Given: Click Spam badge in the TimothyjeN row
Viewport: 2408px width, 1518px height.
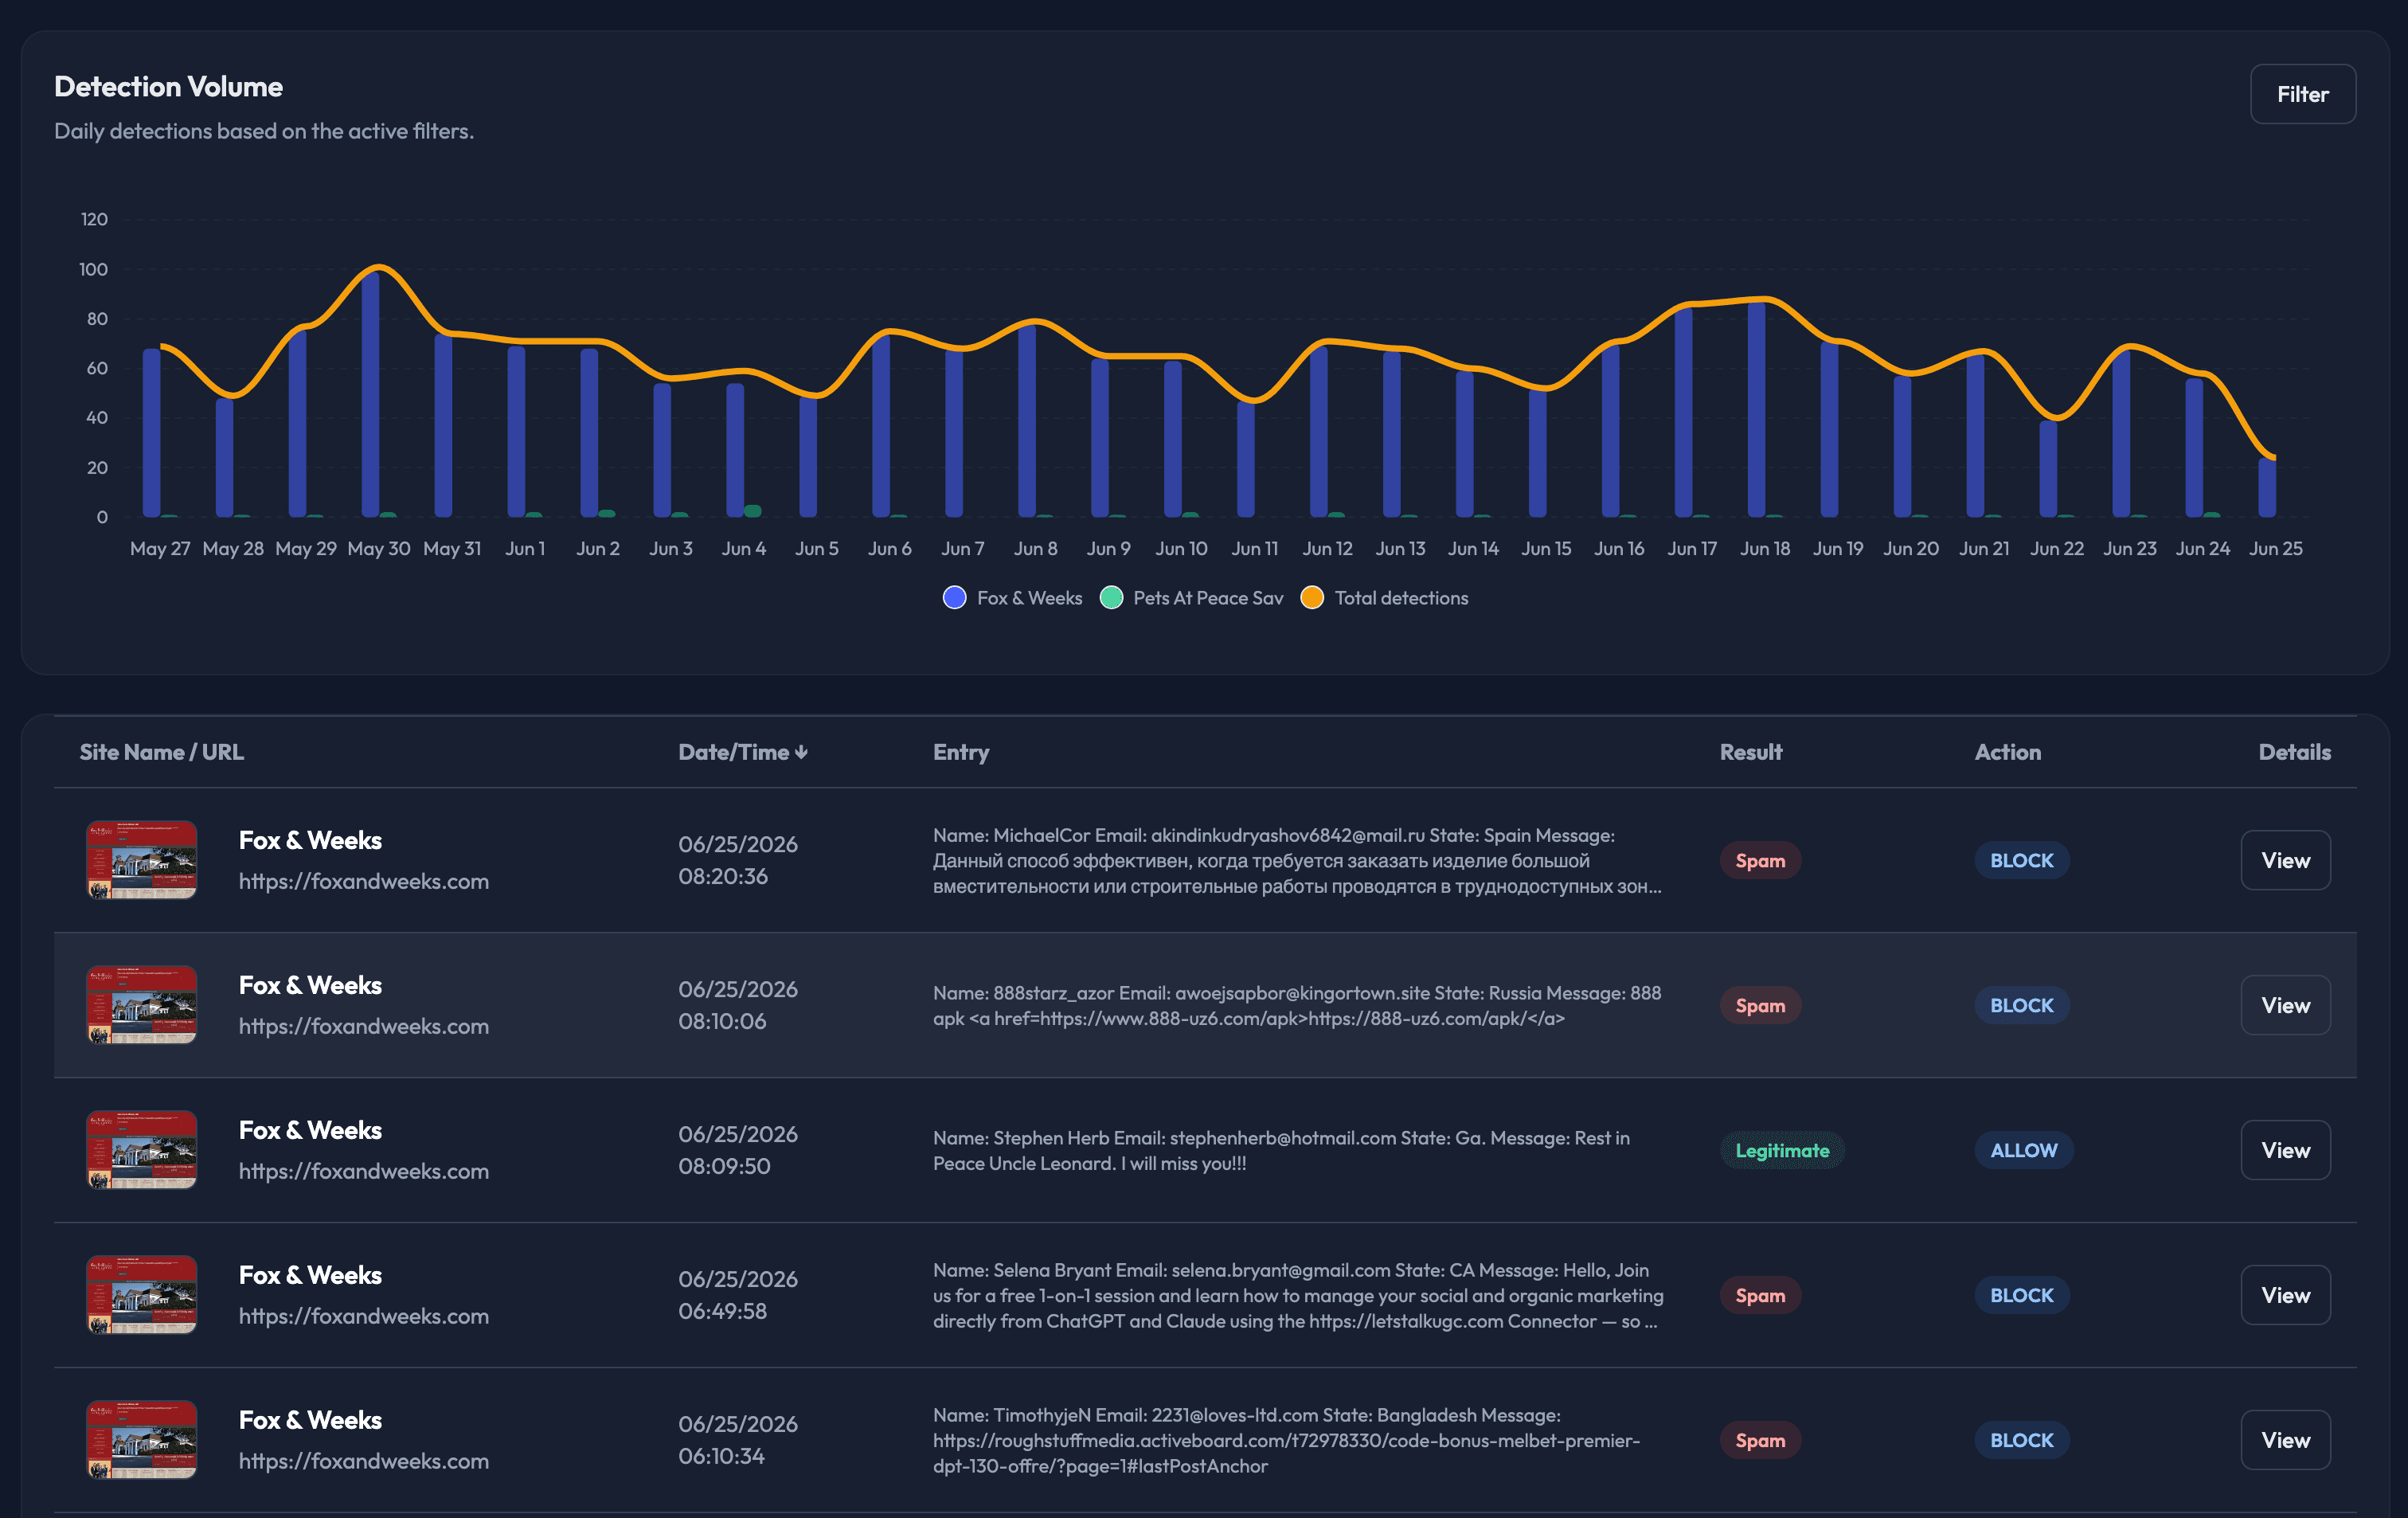Looking at the screenshot, I should tap(1760, 1440).
